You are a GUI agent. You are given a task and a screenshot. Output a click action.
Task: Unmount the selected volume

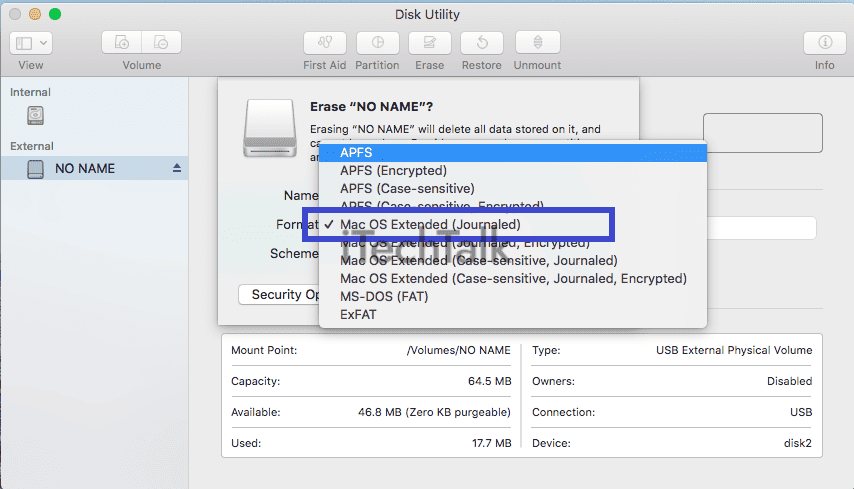click(538, 42)
